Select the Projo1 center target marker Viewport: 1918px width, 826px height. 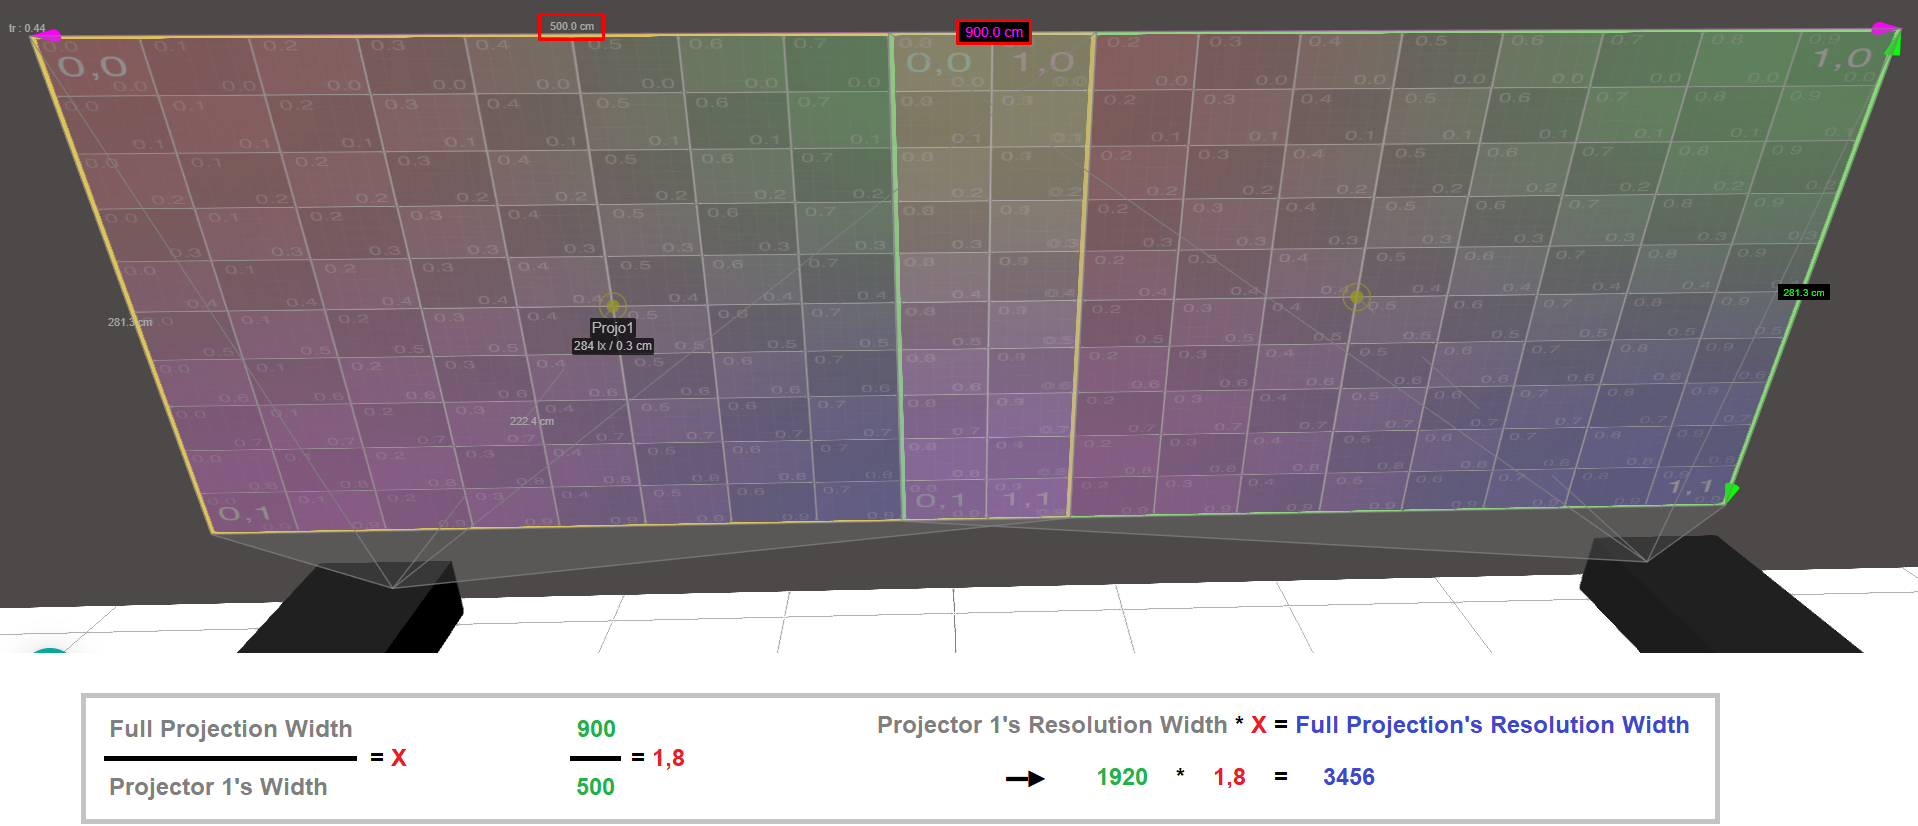[613, 305]
